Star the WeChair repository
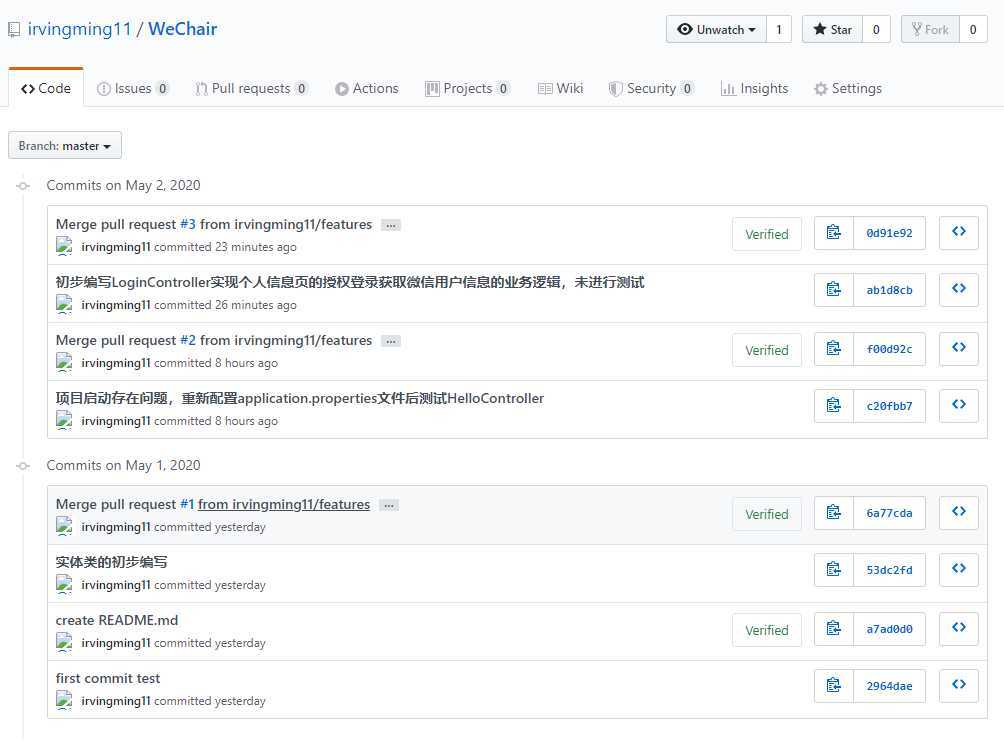 coord(832,29)
